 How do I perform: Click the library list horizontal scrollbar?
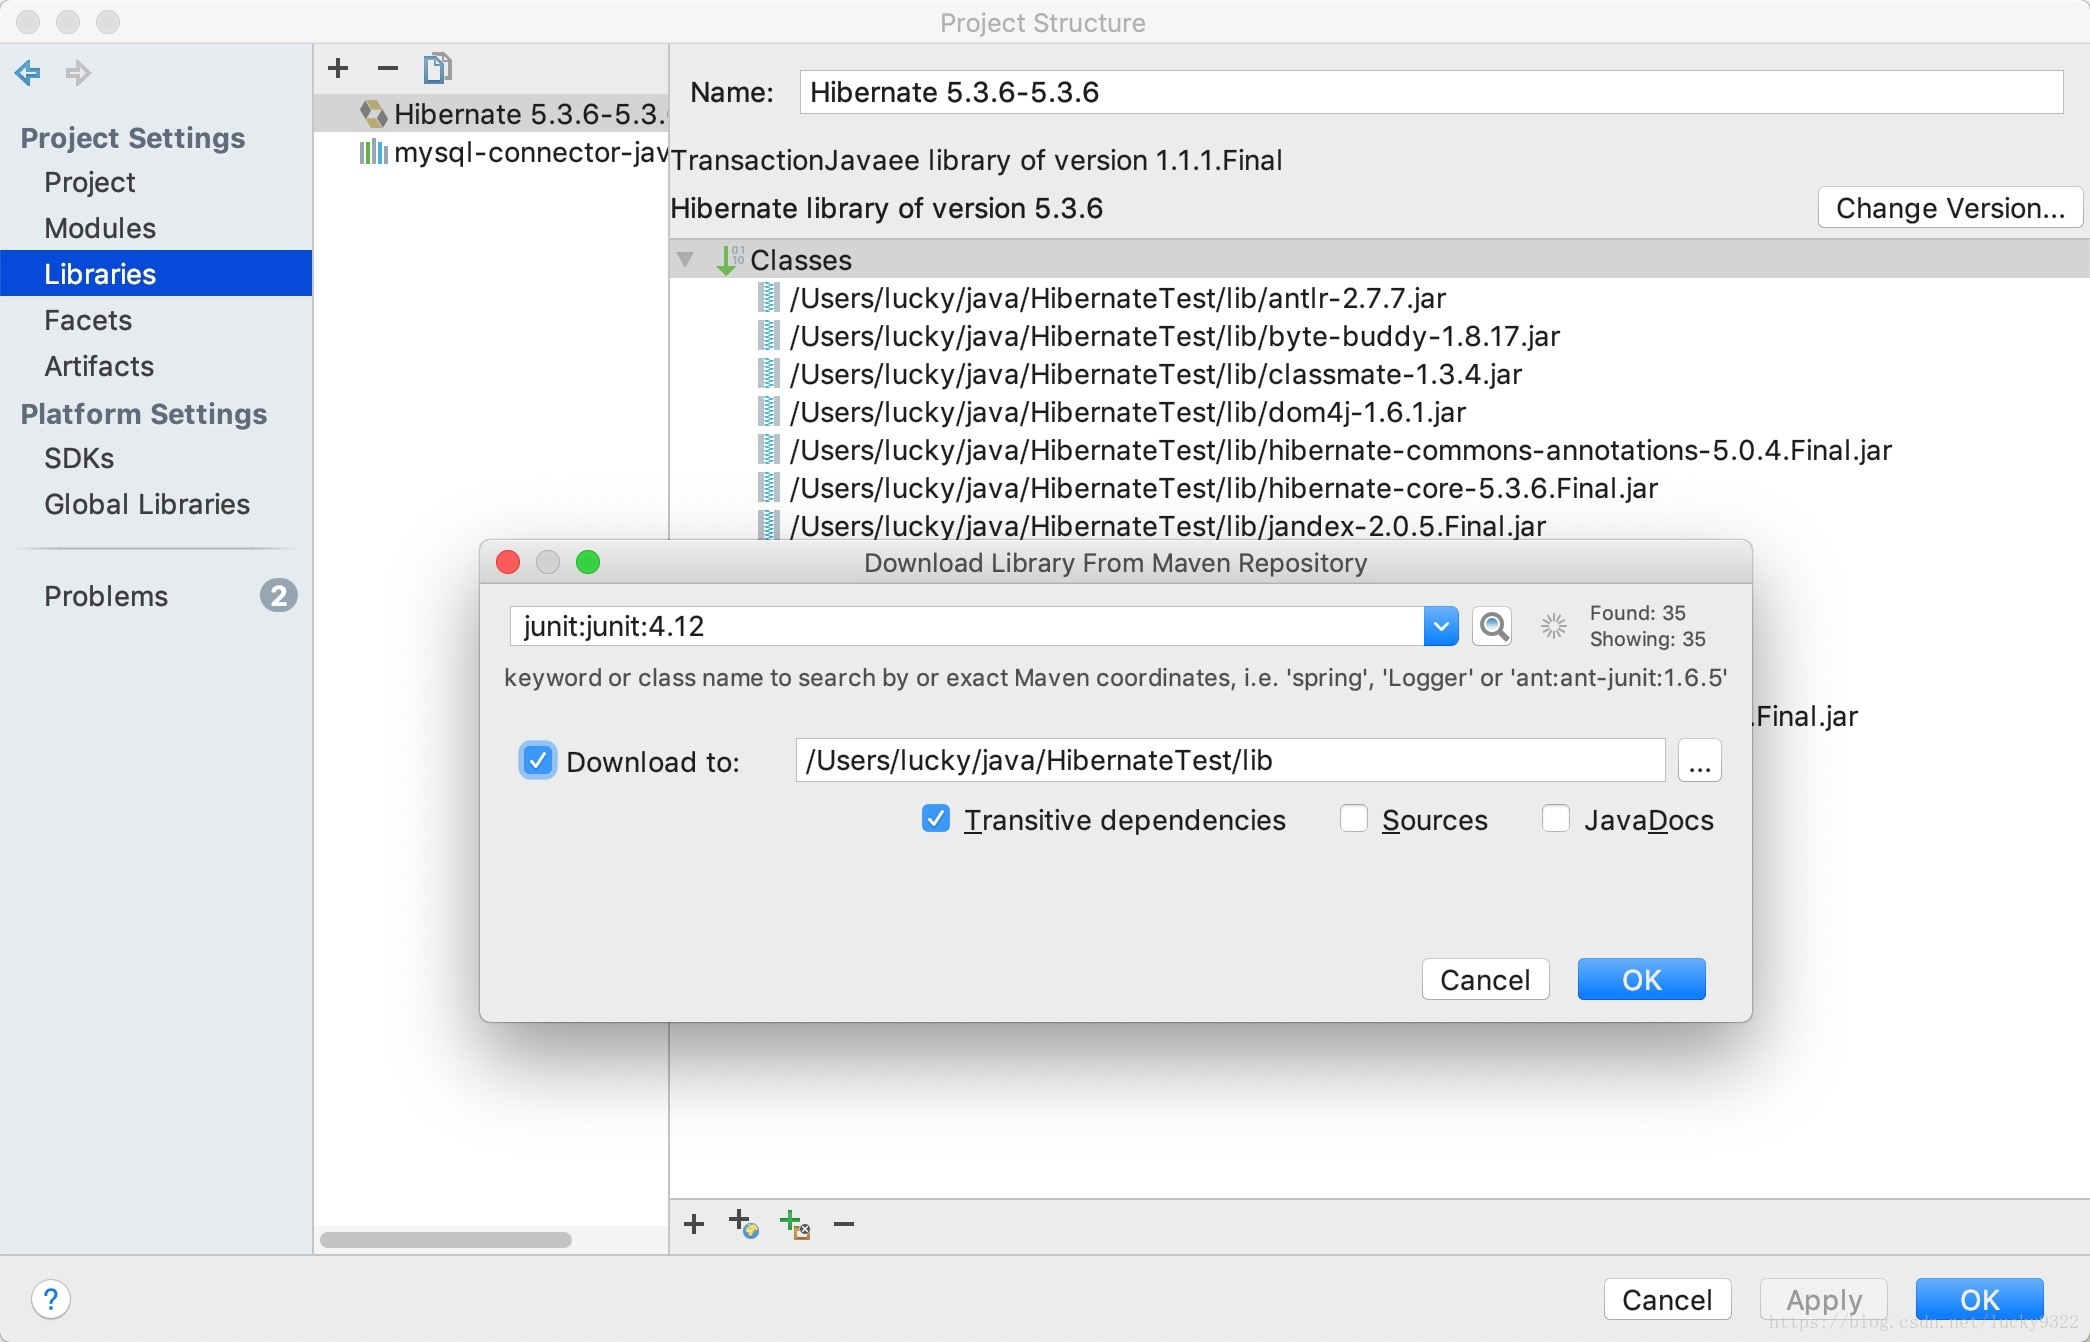[446, 1240]
